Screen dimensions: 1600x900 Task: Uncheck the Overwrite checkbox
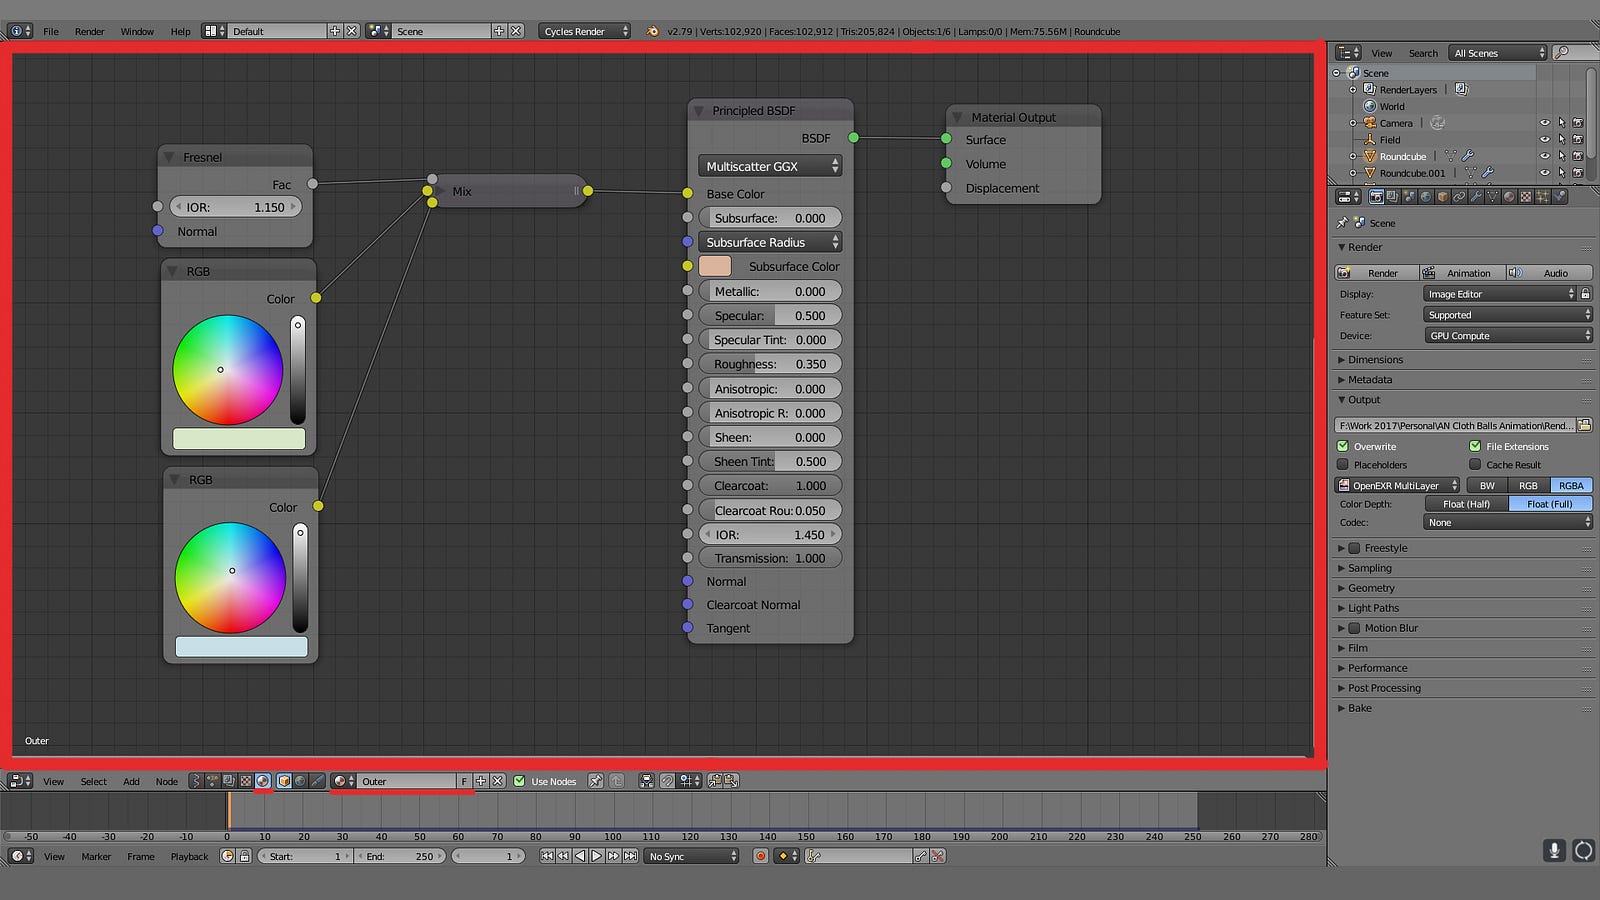[x=1343, y=447]
